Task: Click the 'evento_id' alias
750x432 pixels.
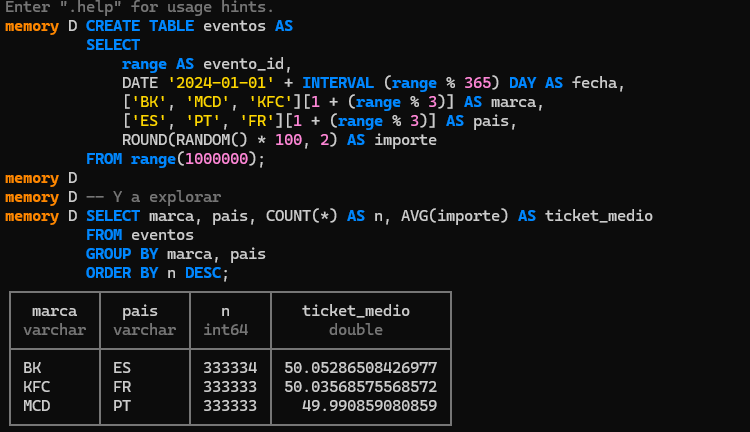Action: [243, 64]
